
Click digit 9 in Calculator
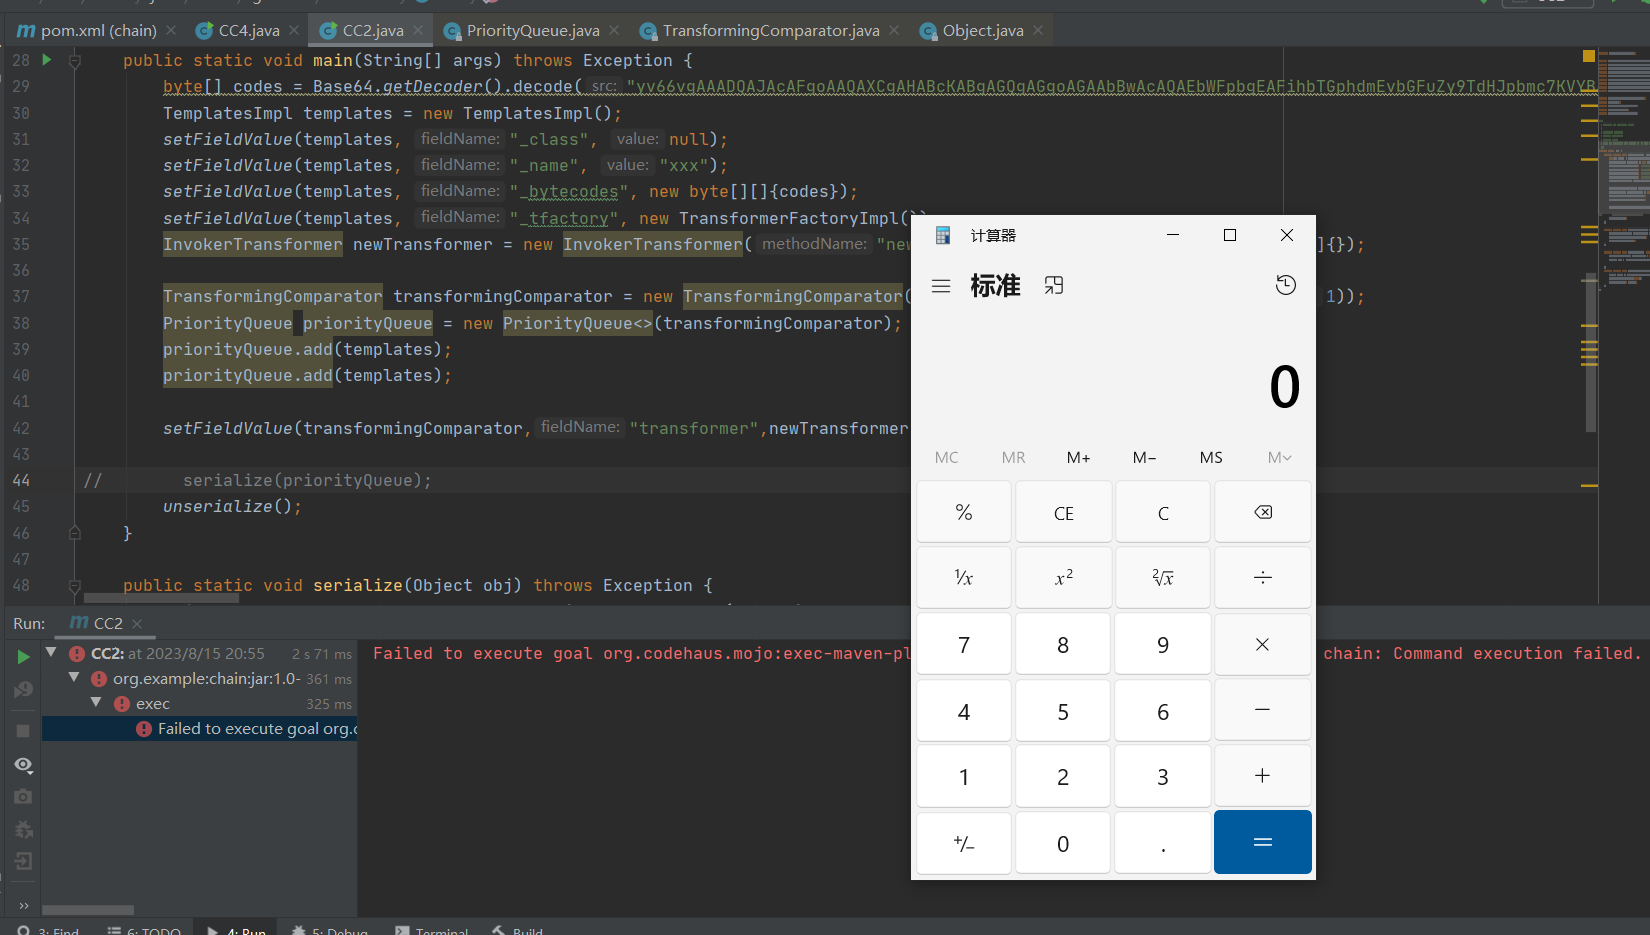tap(1163, 645)
